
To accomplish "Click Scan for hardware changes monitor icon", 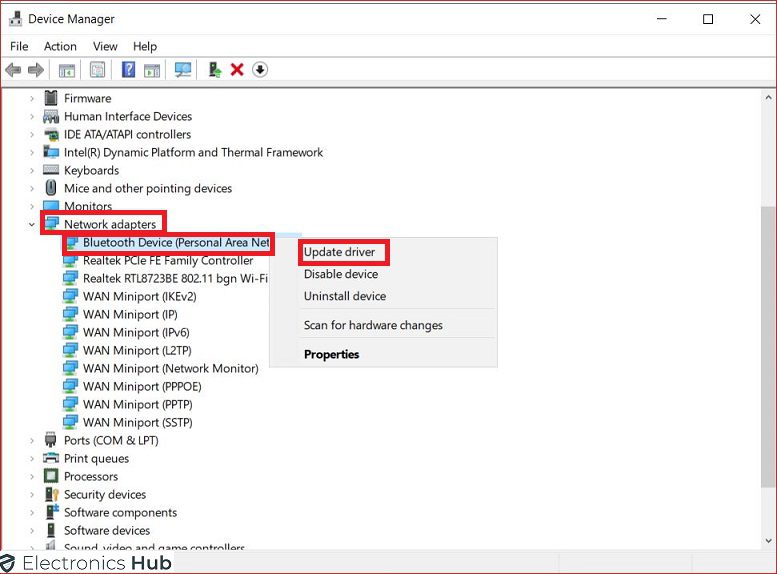I will coord(183,70).
